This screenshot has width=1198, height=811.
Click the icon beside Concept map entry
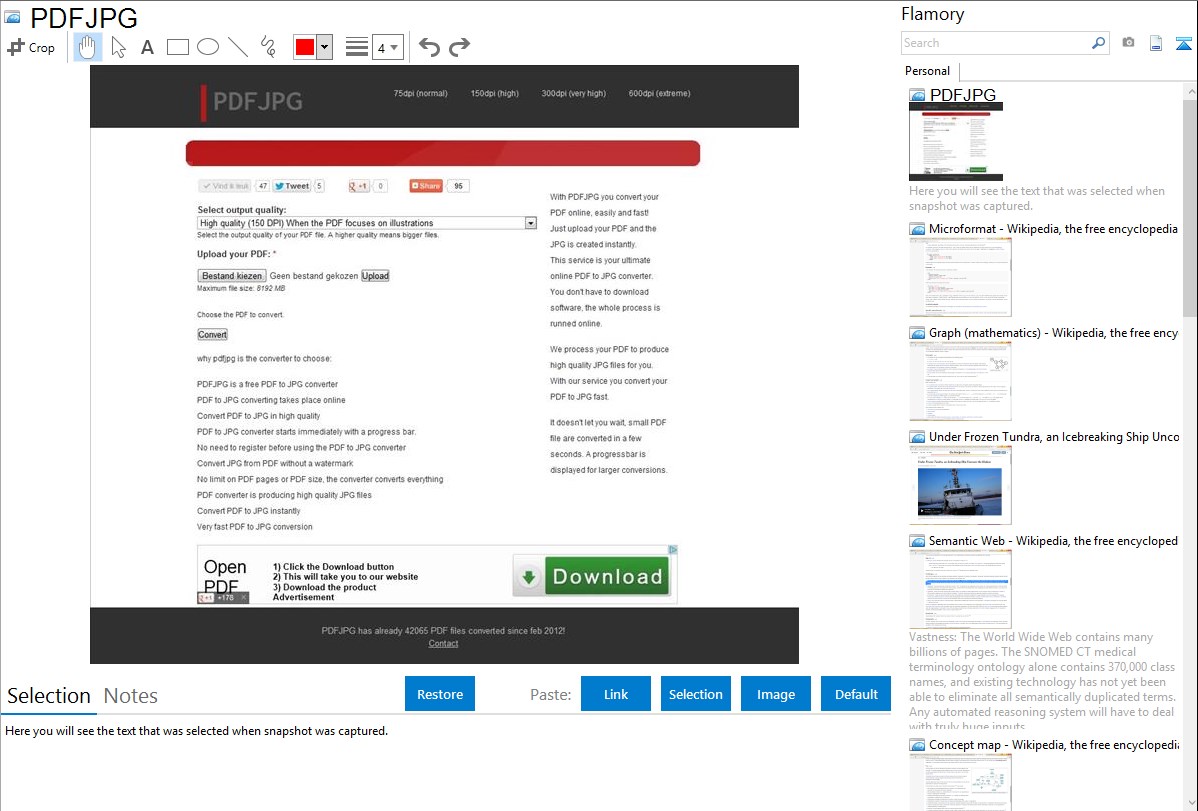coord(917,745)
